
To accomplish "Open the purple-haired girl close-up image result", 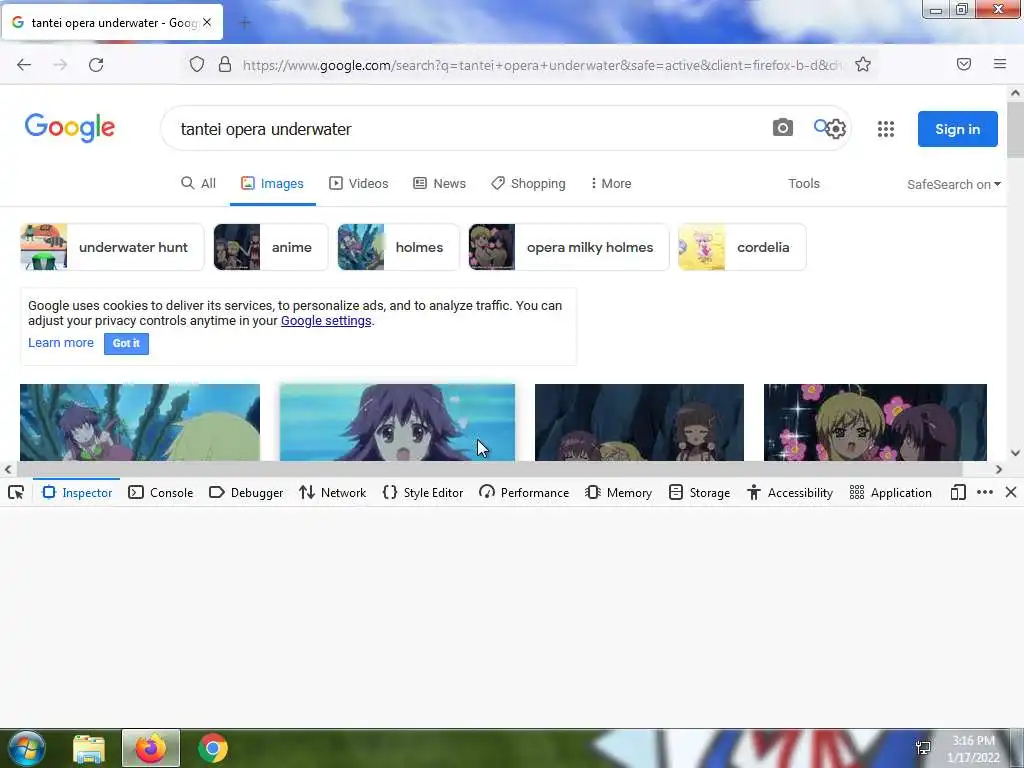I will click(x=397, y=423).
